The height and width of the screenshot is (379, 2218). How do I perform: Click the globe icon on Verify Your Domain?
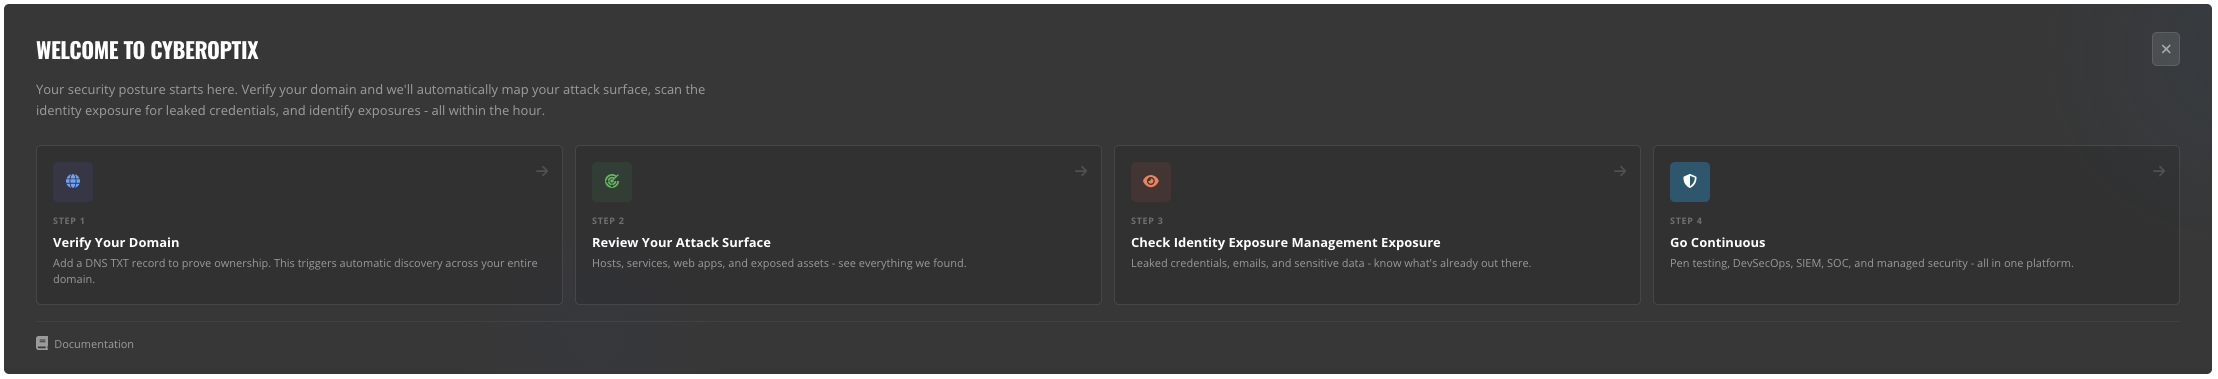[73, 182]
